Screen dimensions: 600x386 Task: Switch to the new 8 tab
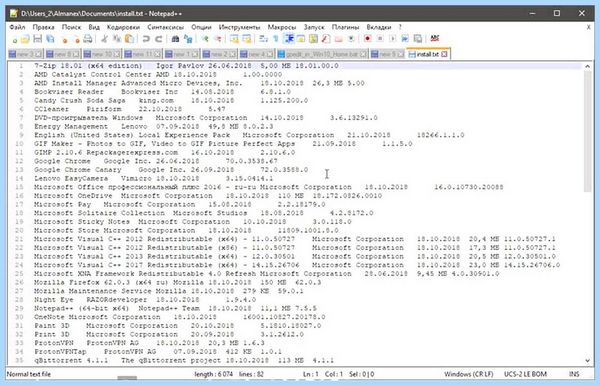tap(63, 54)
